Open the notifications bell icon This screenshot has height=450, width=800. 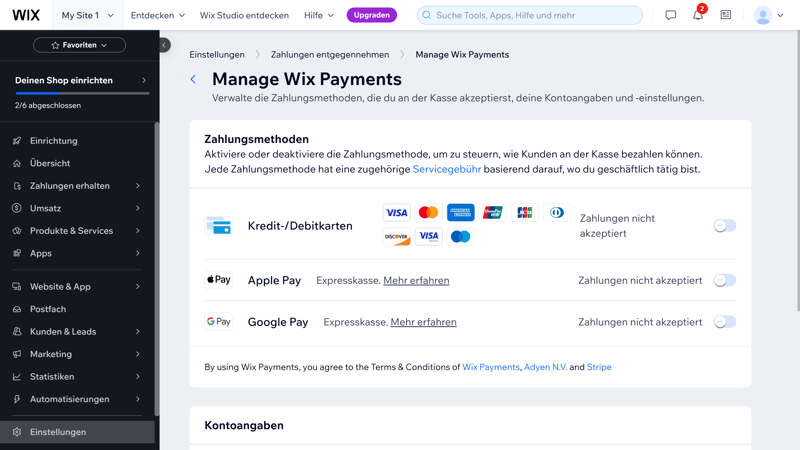point(697,16)
